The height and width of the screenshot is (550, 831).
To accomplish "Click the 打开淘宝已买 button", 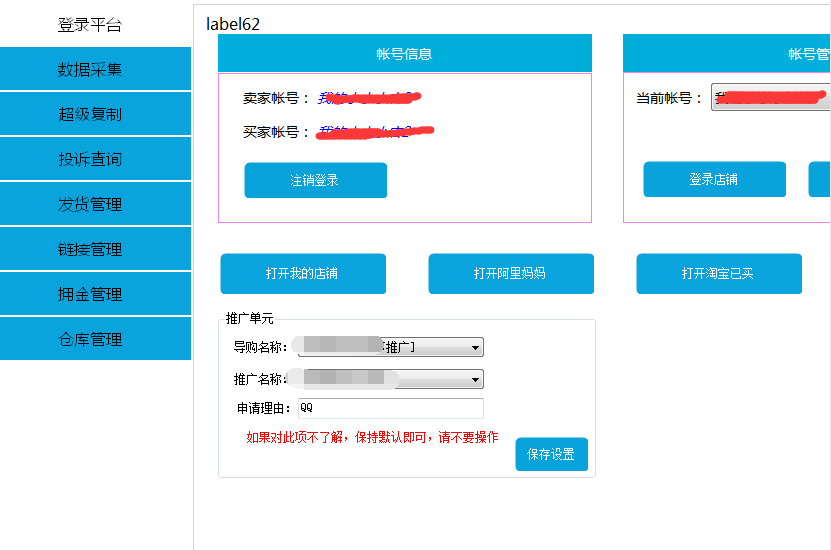I will [x=718, y=273].
